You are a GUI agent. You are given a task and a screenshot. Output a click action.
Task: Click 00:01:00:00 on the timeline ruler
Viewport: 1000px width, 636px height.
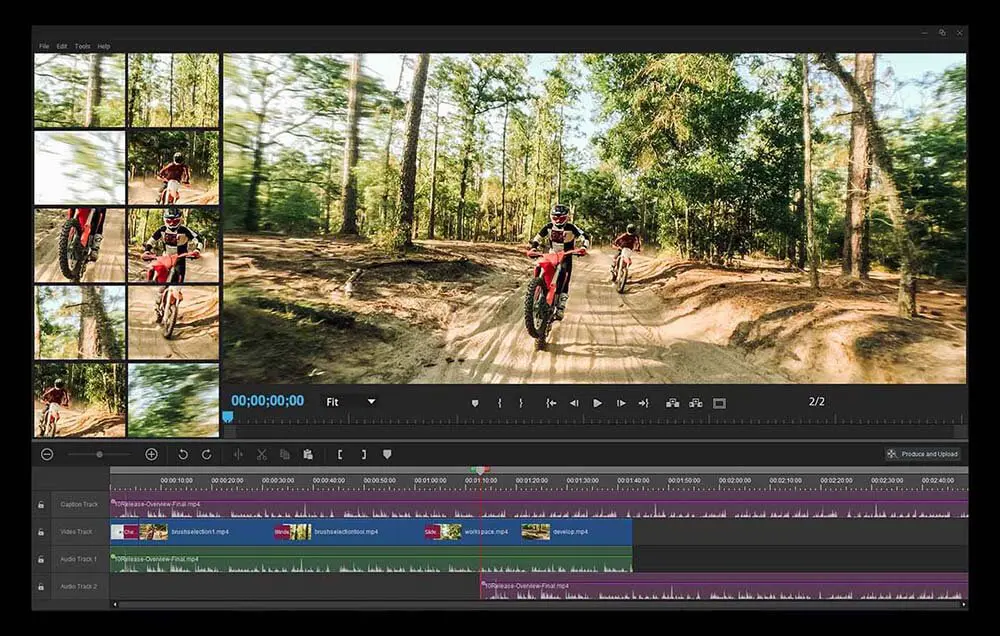coord(430,480)
